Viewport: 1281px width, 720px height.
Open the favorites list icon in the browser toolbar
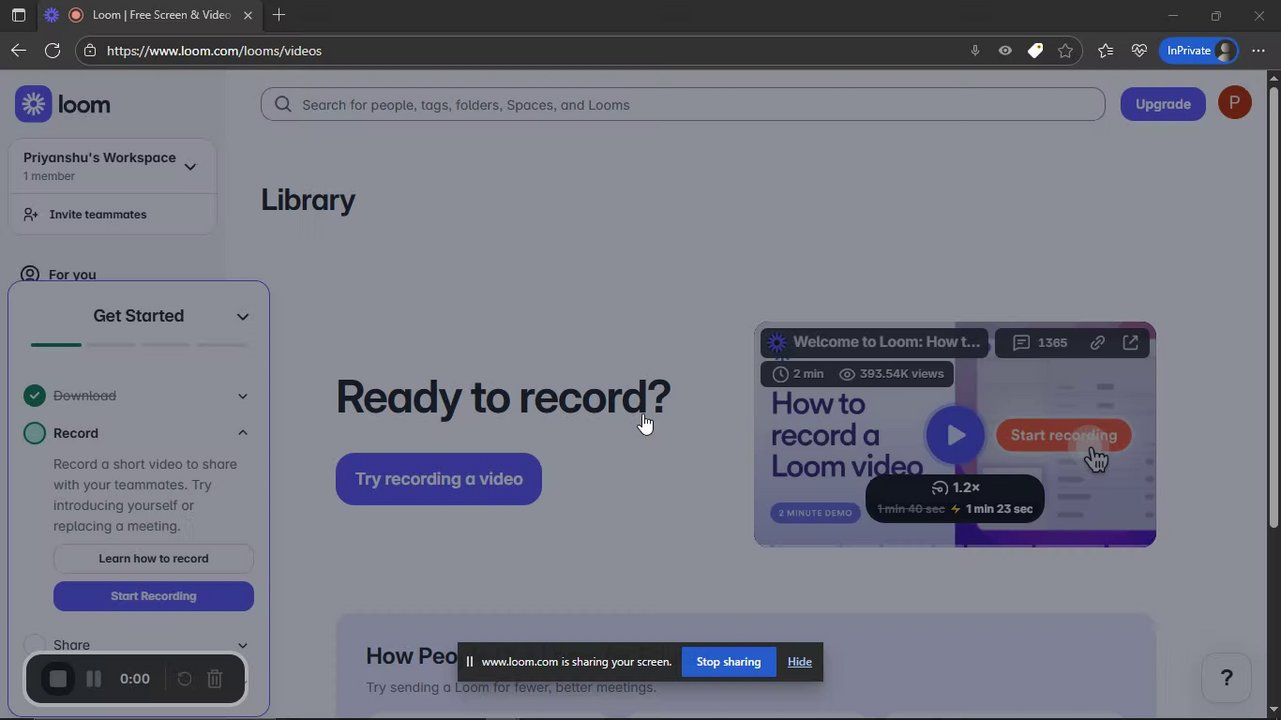click(1105, 50)
